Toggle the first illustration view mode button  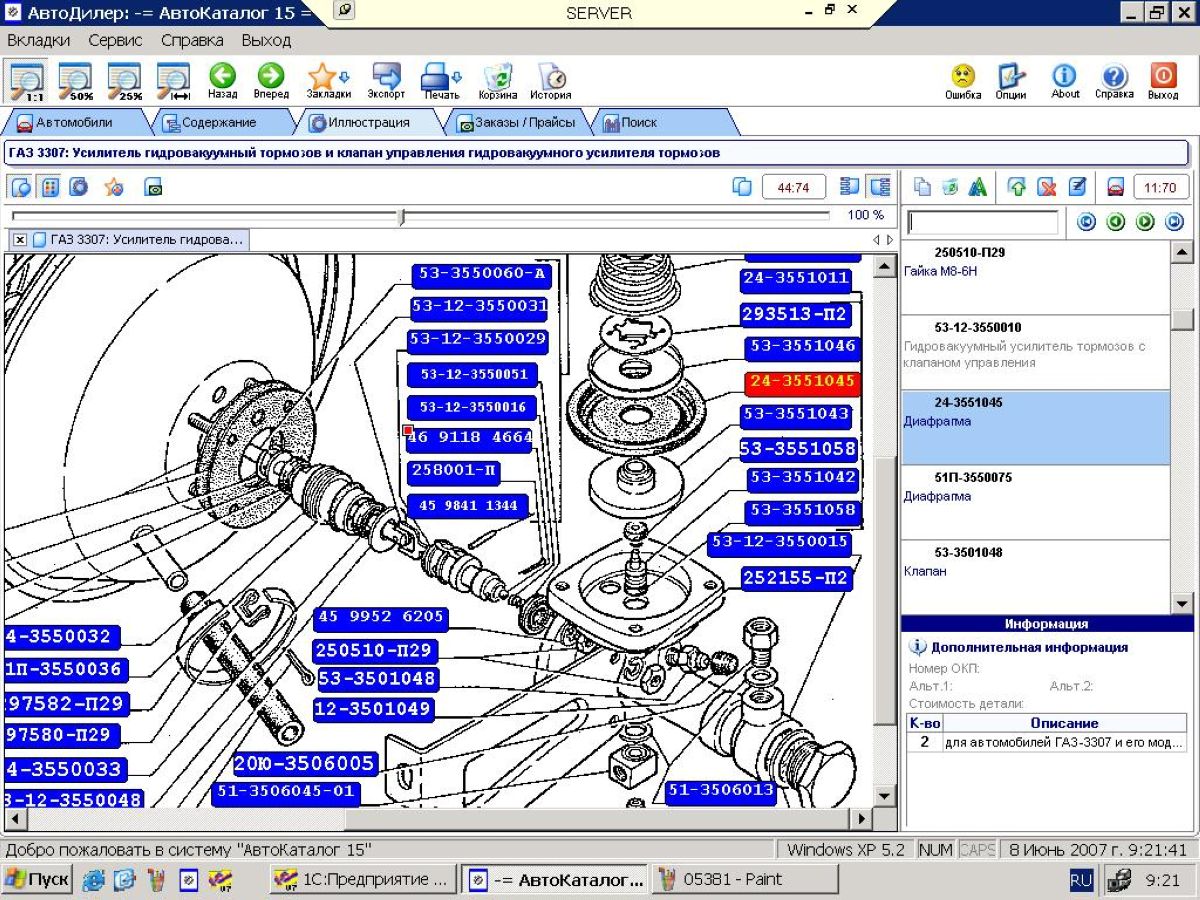(x=21, y=187)
